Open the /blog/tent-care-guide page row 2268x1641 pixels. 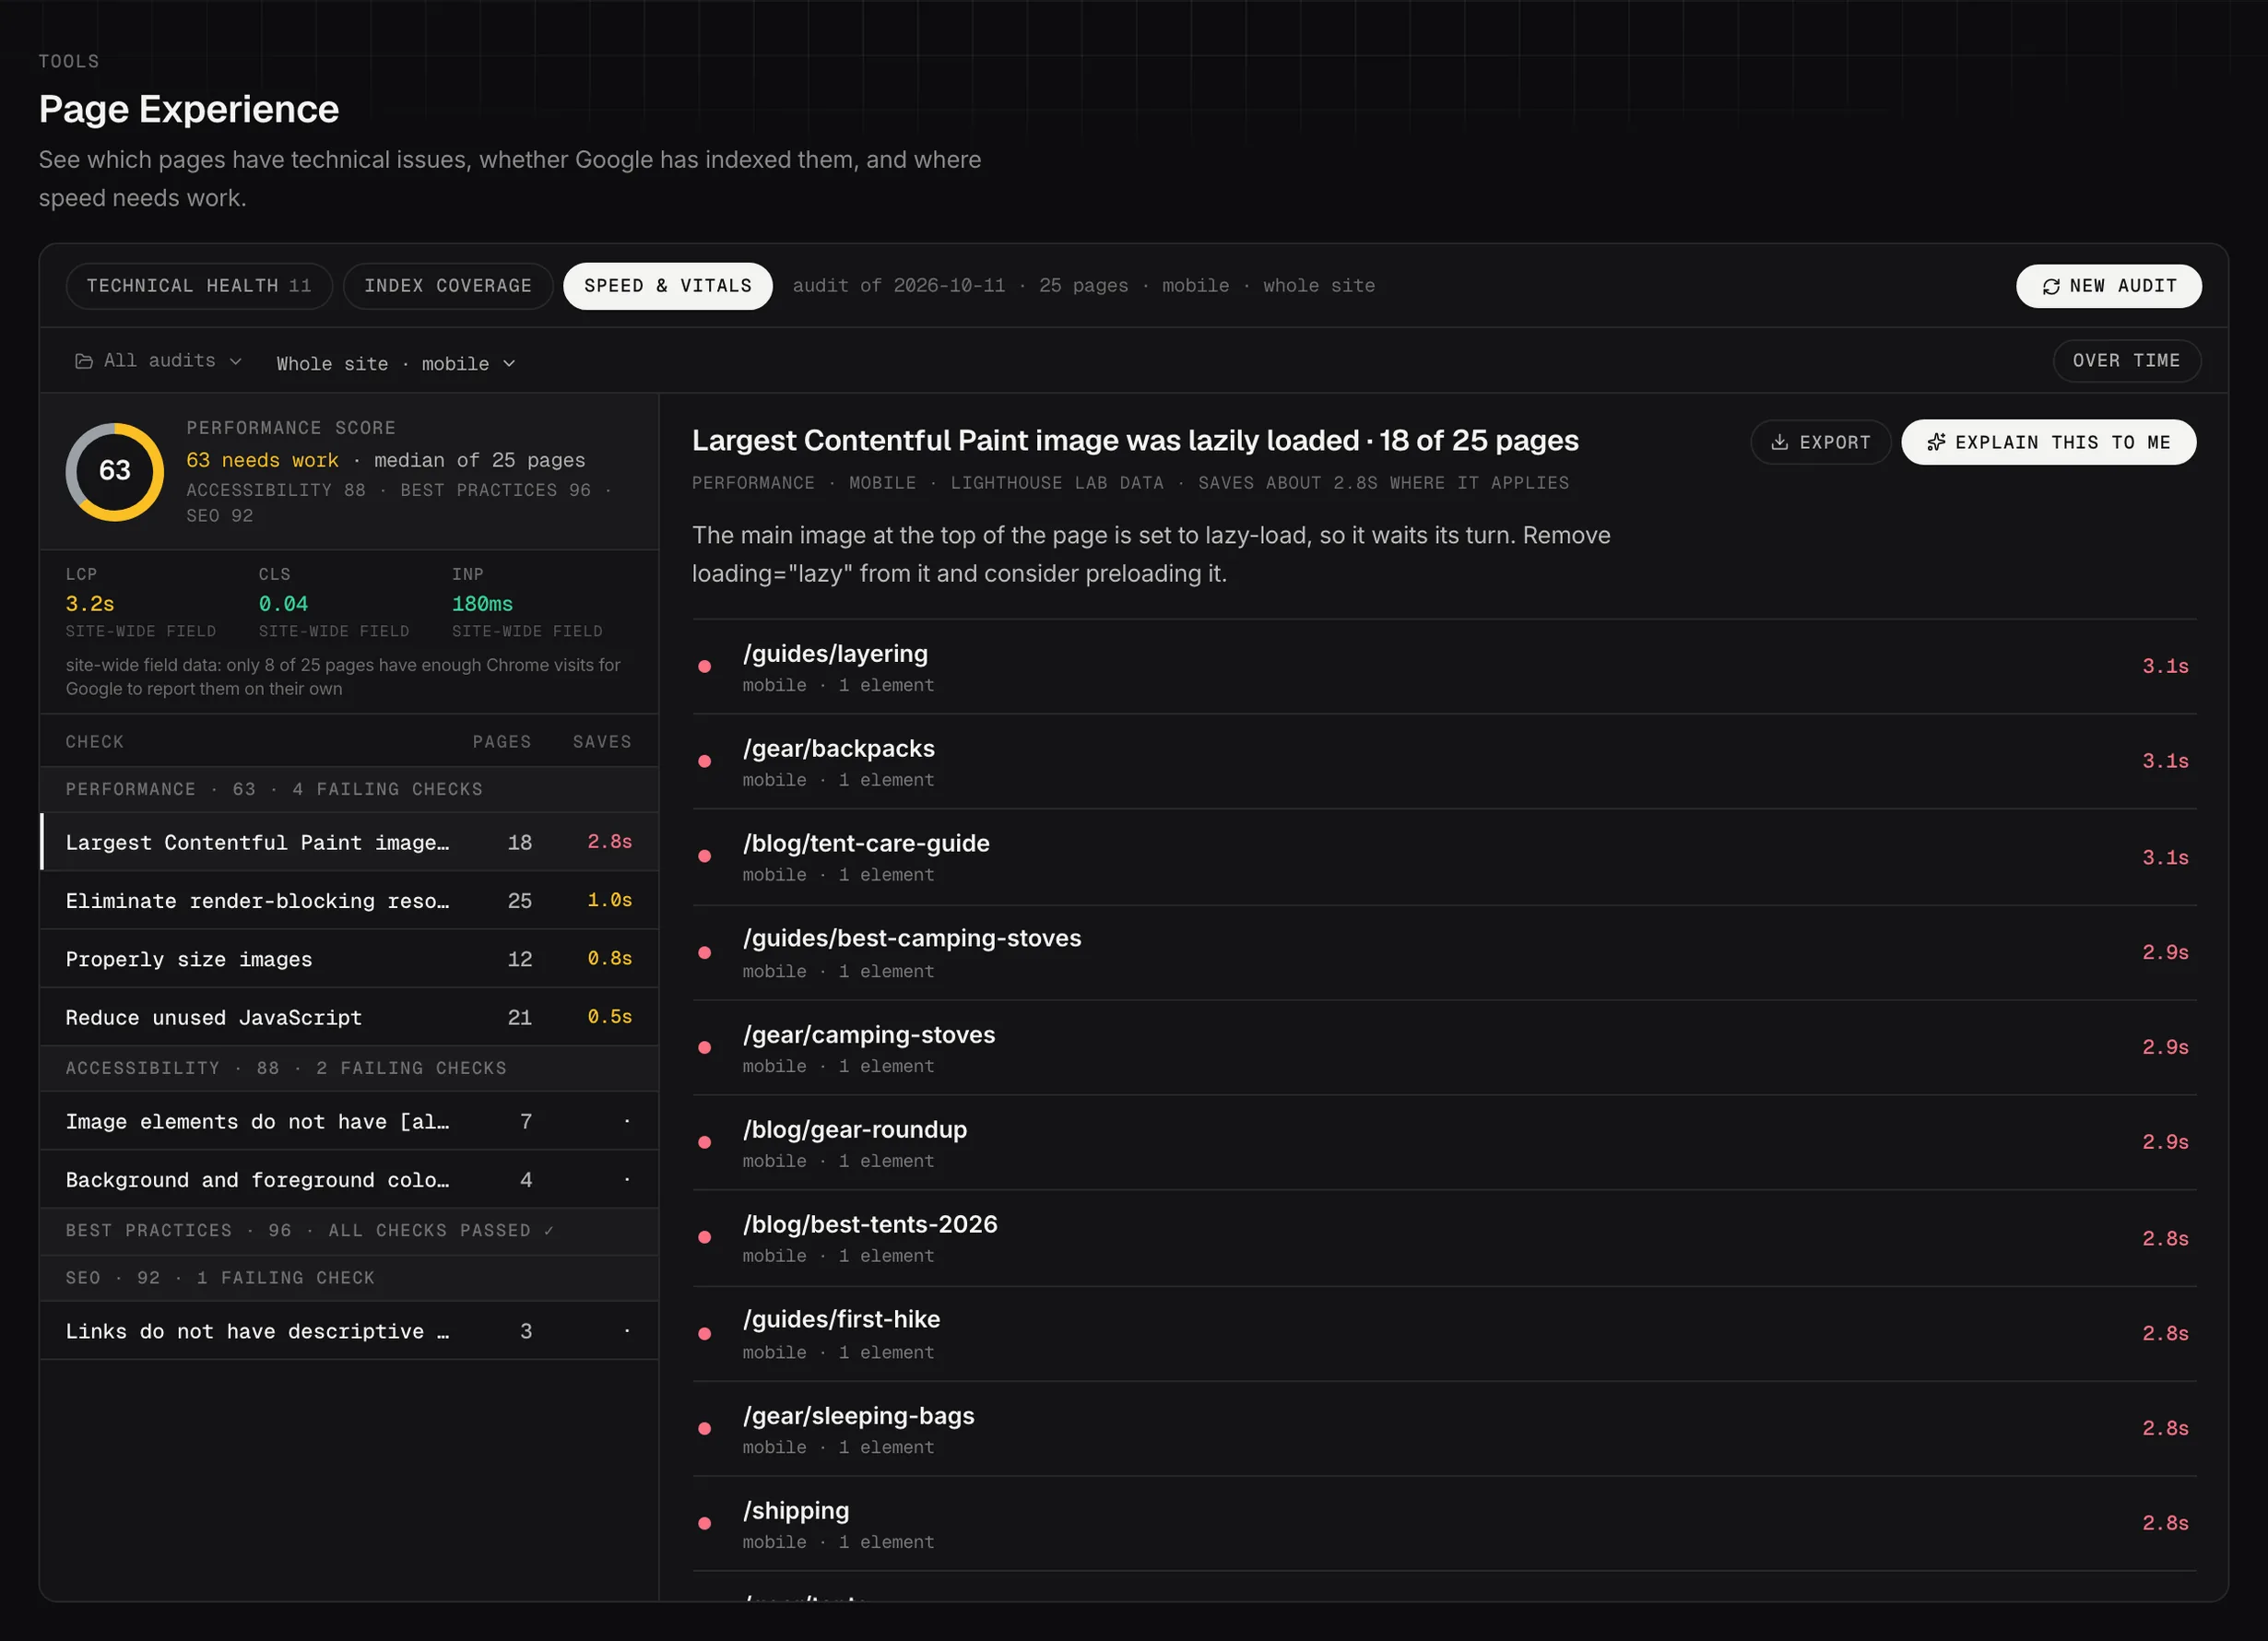click(1444, 857)
